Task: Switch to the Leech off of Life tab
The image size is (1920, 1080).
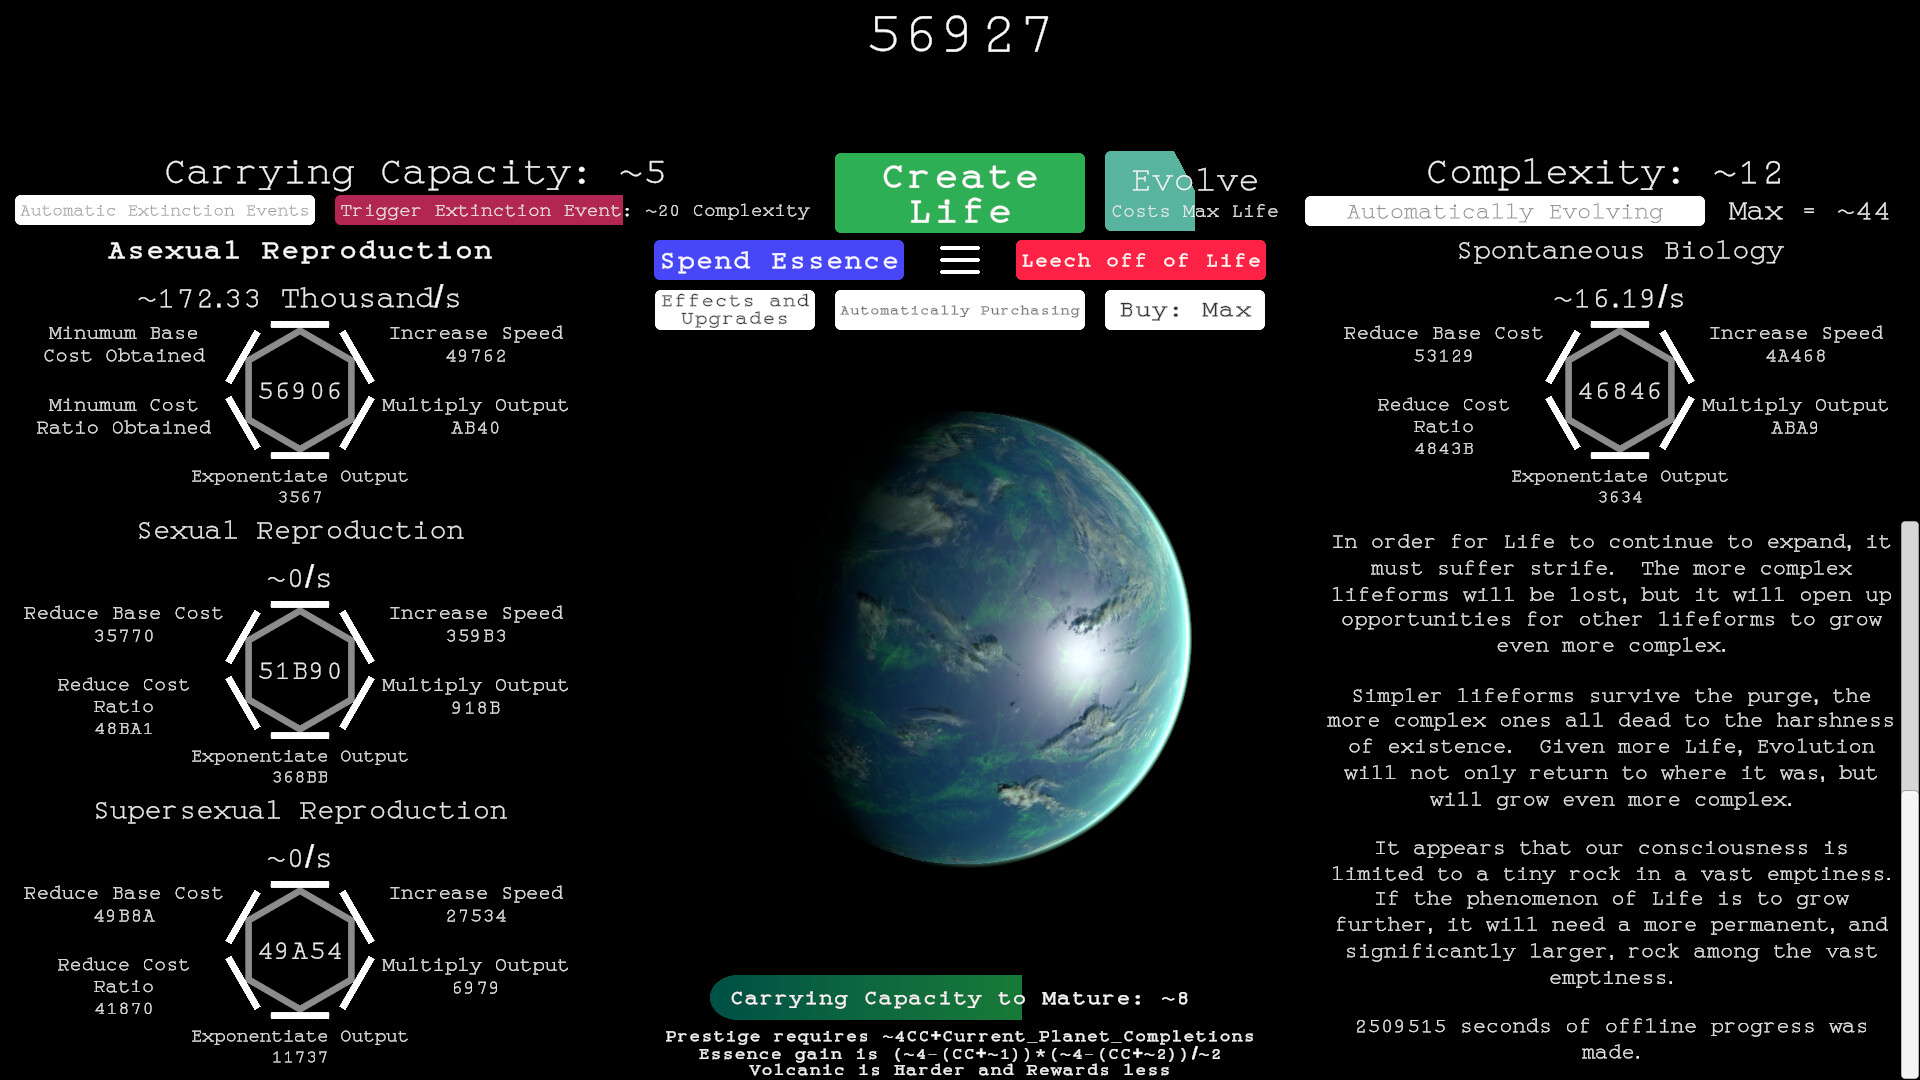Action: click(1140, 260)
